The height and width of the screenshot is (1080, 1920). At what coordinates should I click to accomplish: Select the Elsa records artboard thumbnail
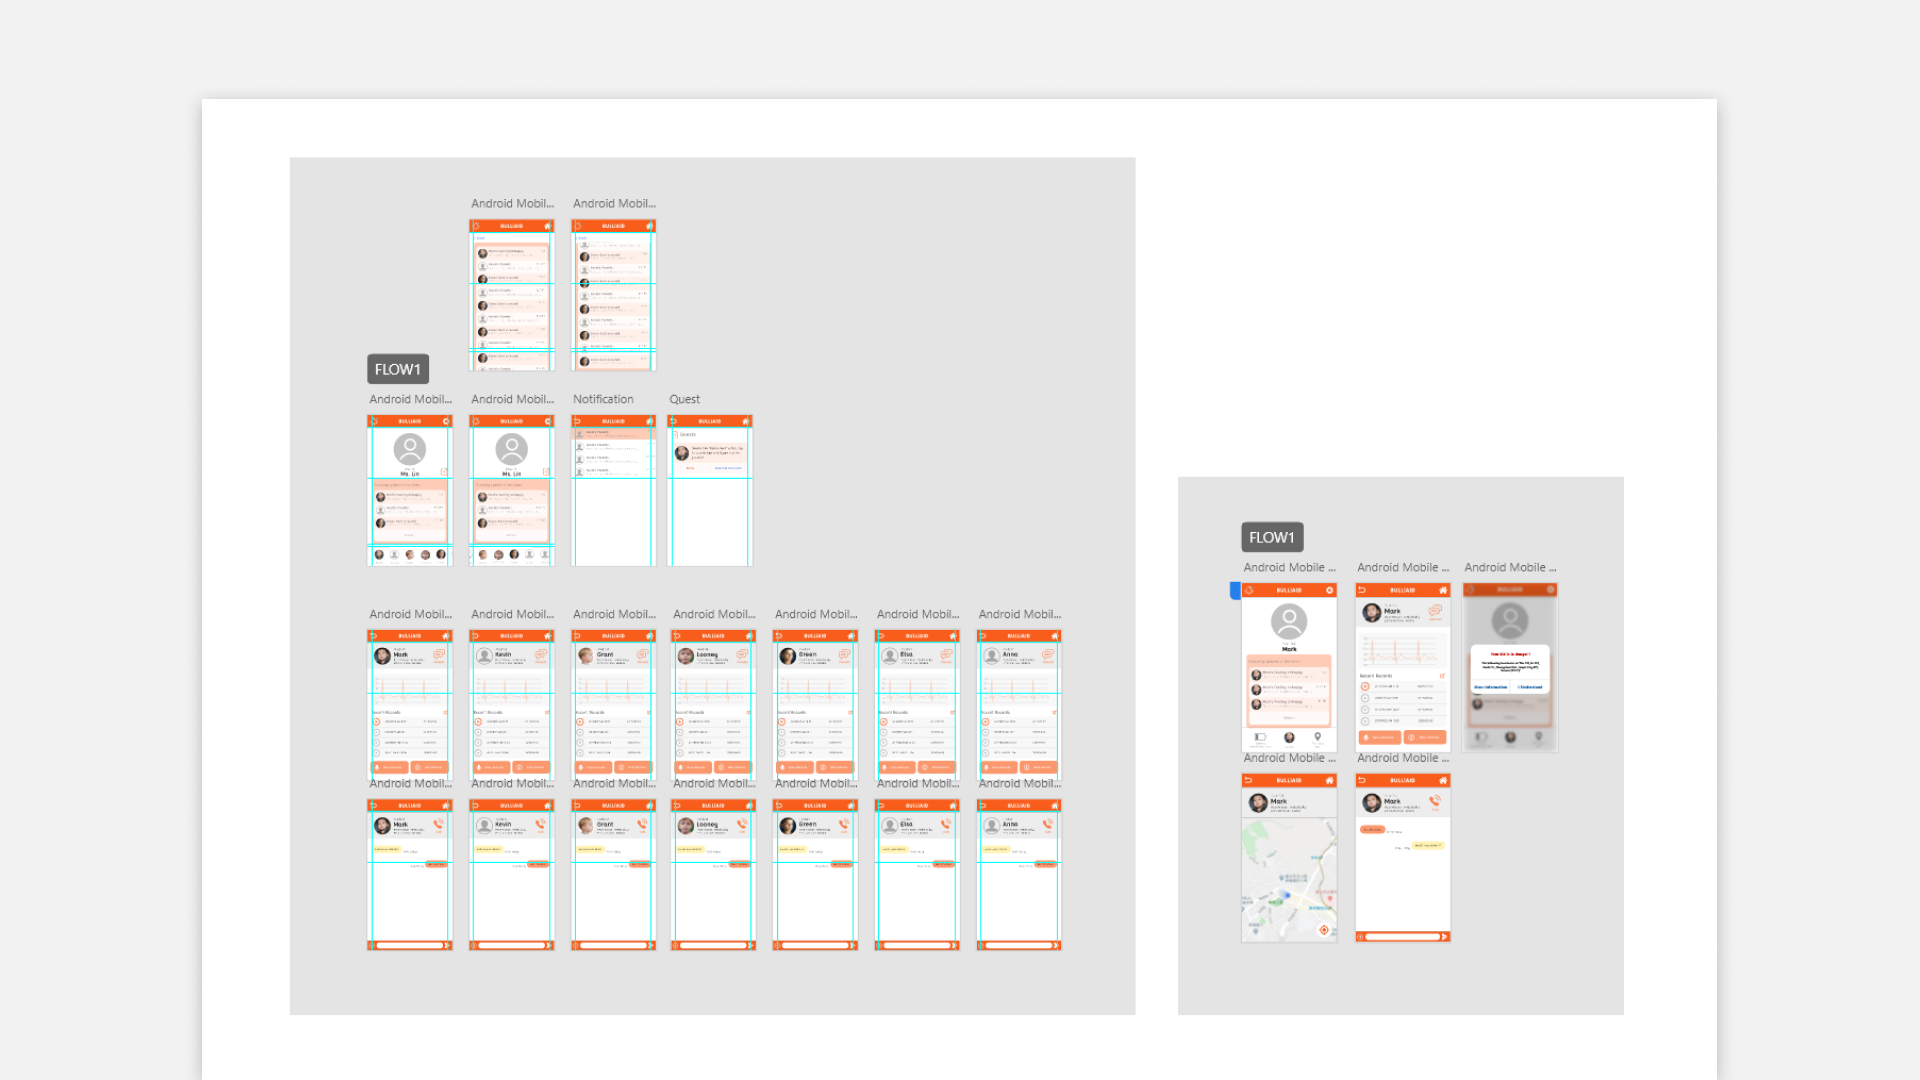click(x=916, y=705)
